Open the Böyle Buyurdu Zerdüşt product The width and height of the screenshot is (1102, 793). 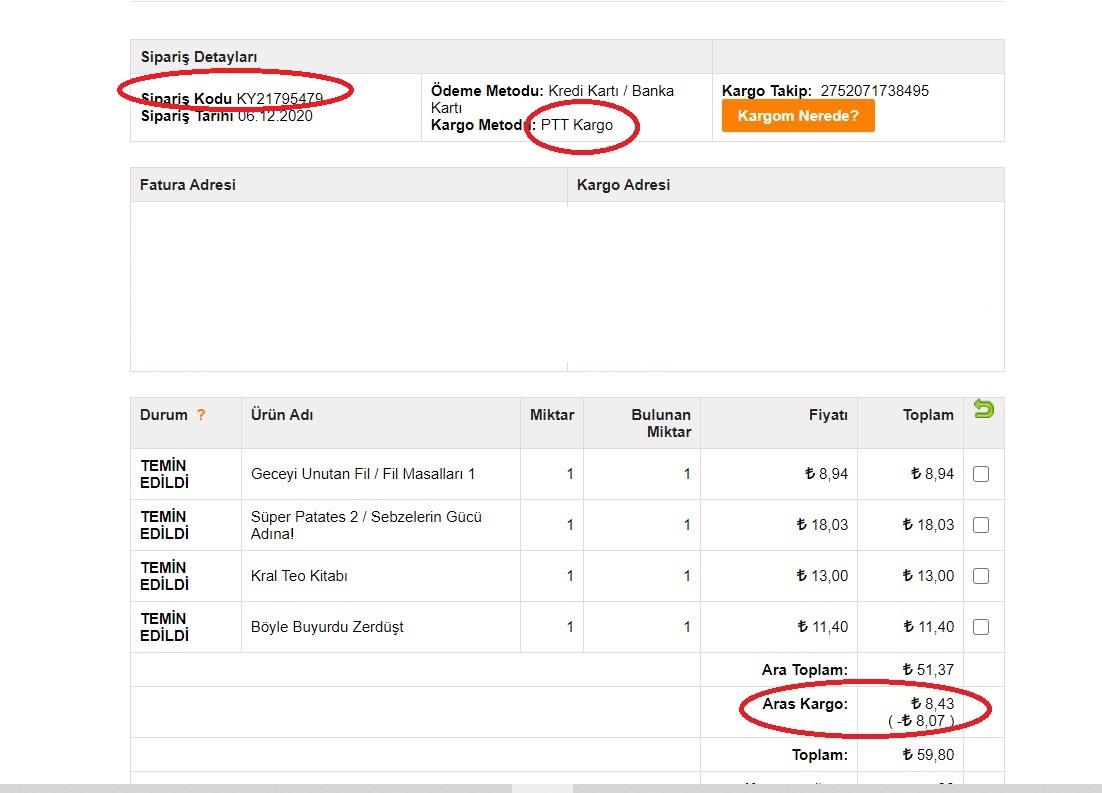[x=327, y=627]
